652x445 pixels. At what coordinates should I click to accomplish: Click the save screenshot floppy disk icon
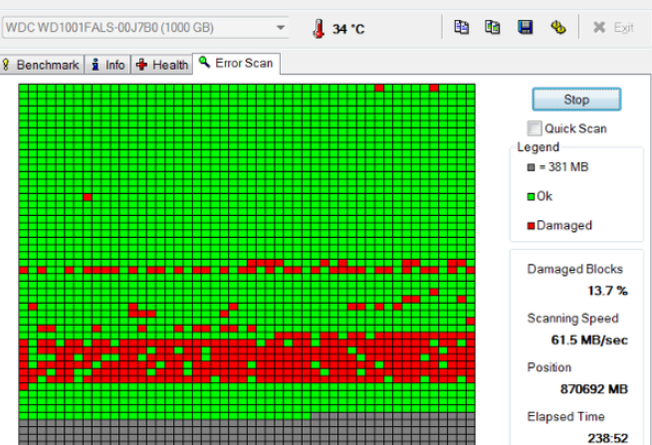524,28
